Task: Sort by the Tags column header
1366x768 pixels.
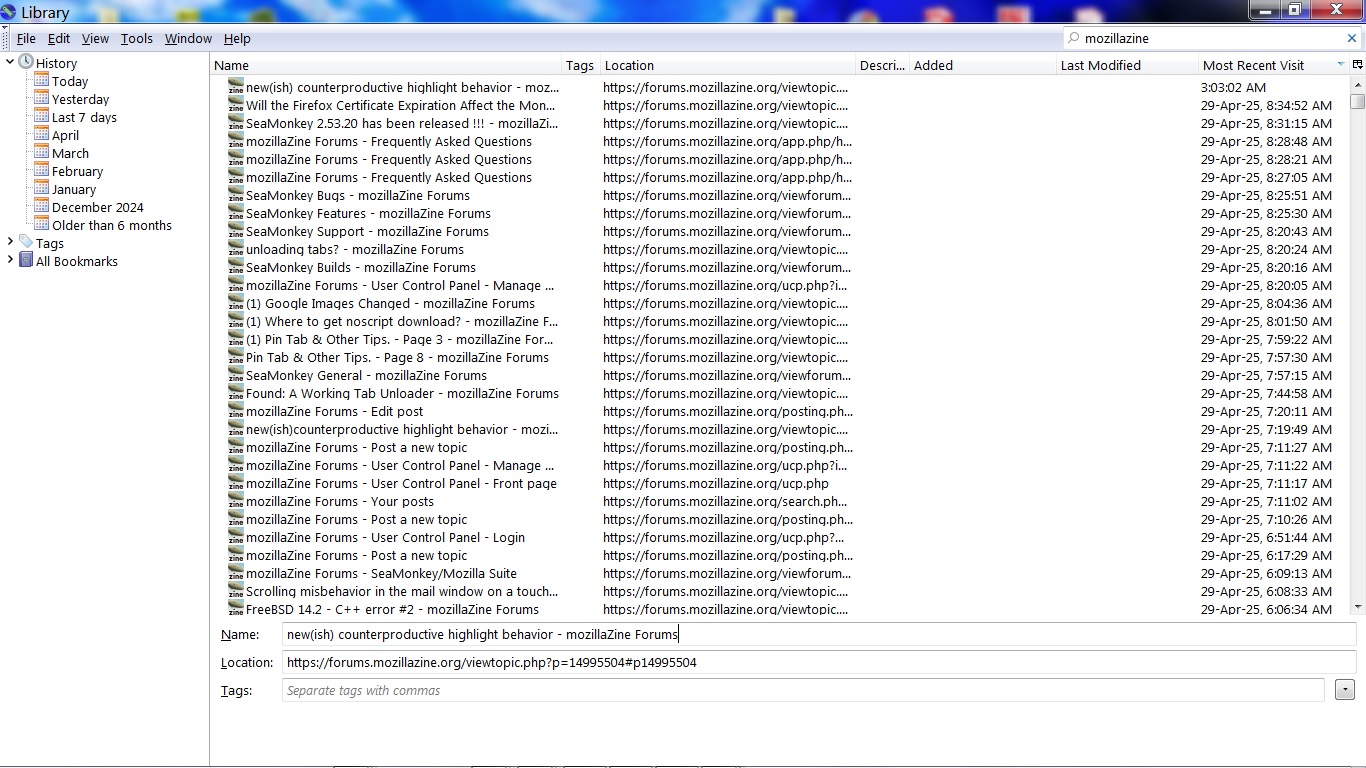Action: [x=580, y=65]
